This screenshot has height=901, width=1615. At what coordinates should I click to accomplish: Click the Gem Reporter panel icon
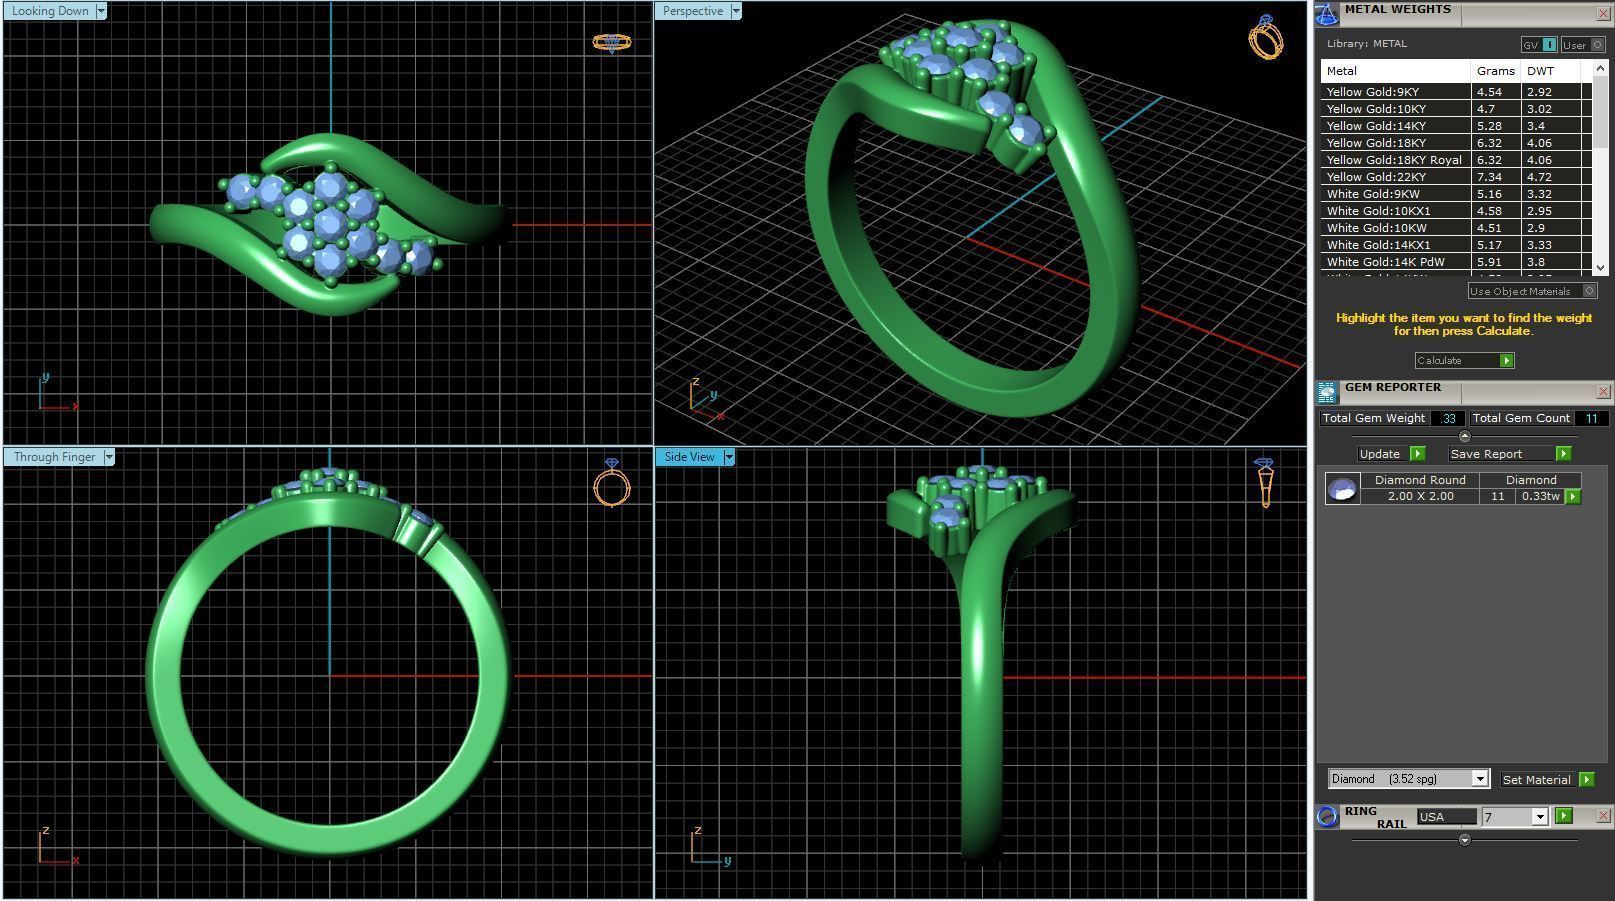point(1327,392)
